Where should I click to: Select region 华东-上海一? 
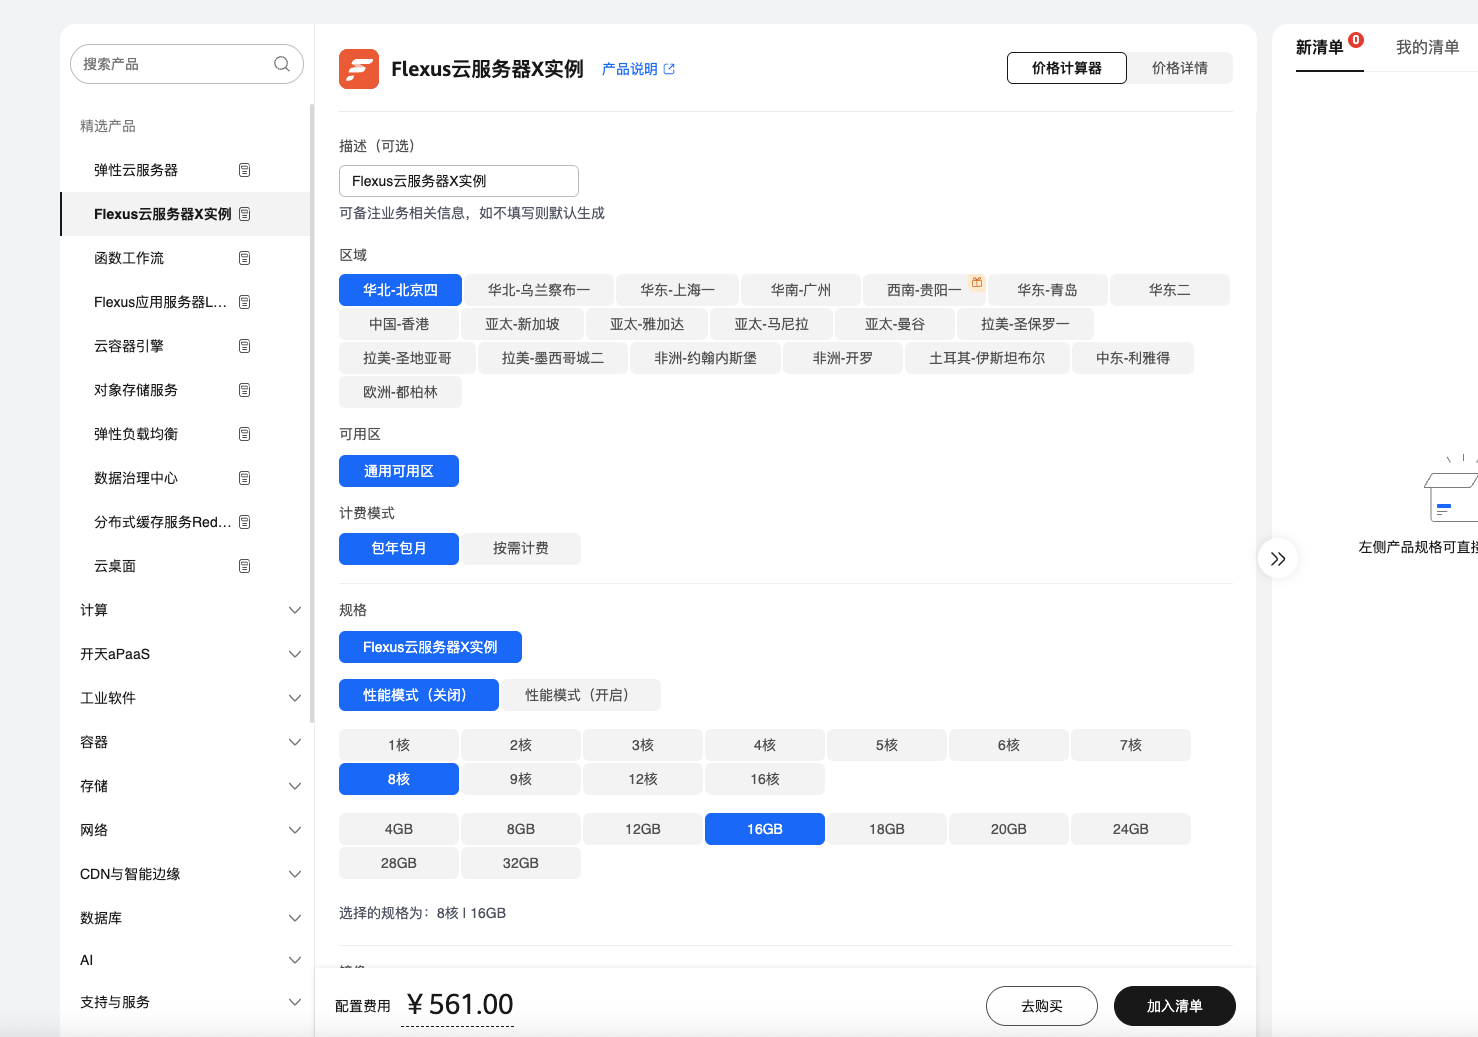click(678, 290)
